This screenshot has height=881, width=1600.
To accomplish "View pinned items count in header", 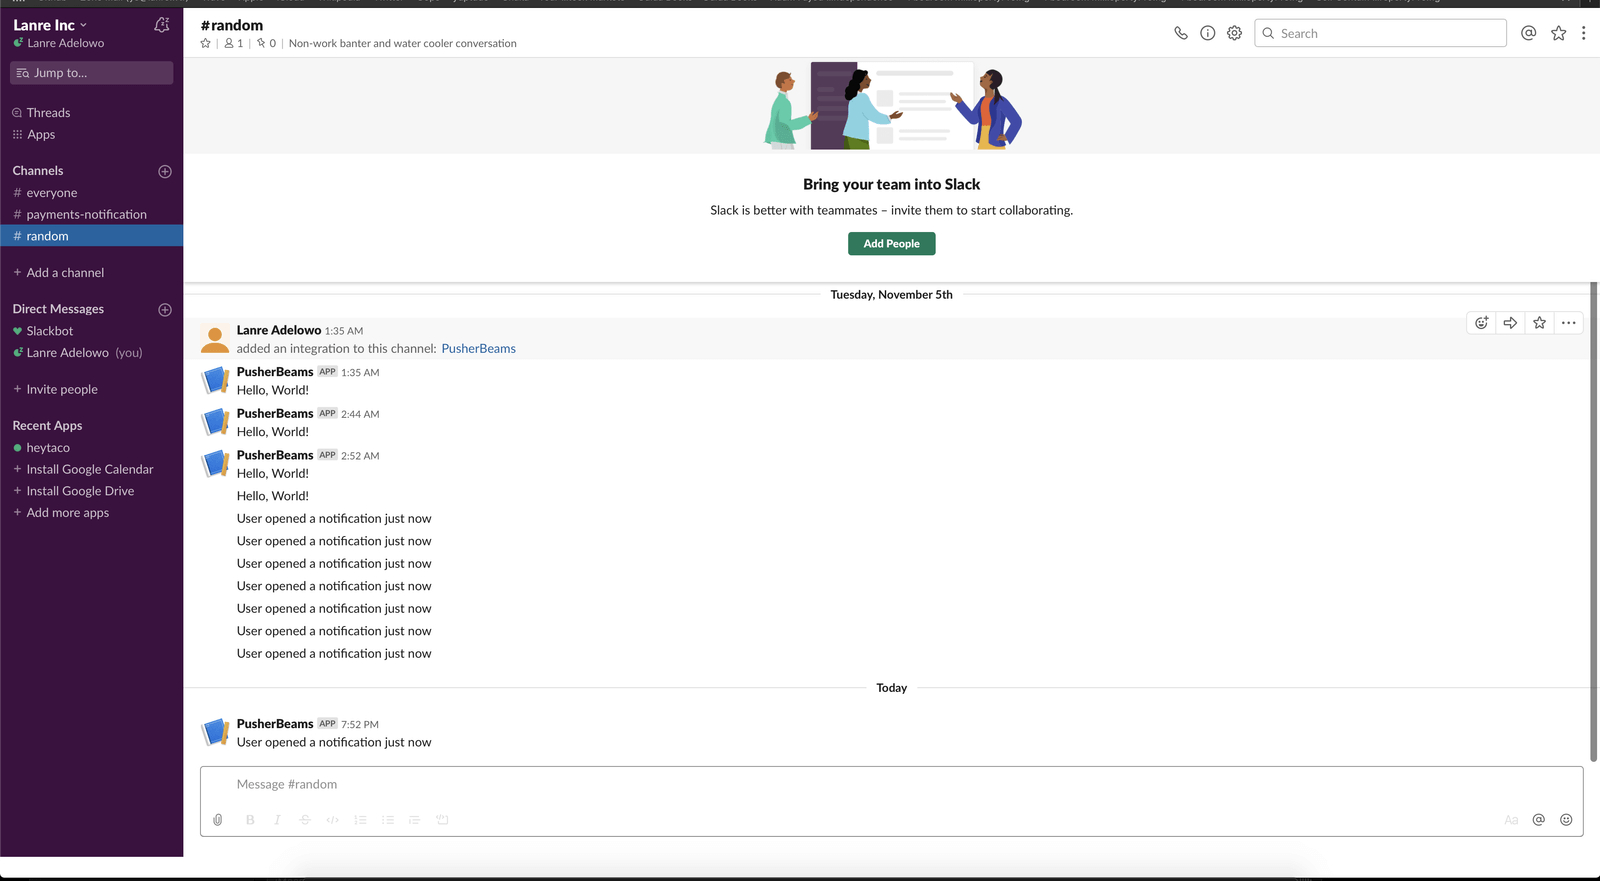I will pyautogui.click(x=266, y=43).
